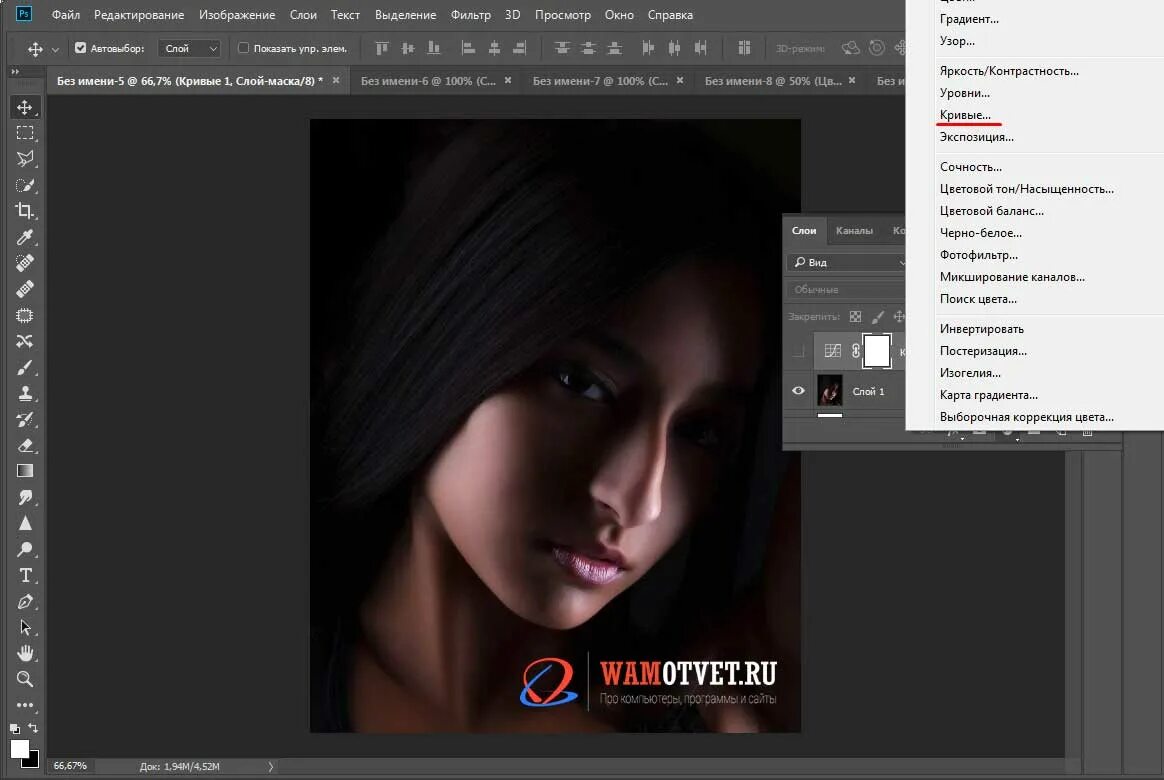
Task: Expand the Вид layer filter dropdown
Action: coord(846,262)
